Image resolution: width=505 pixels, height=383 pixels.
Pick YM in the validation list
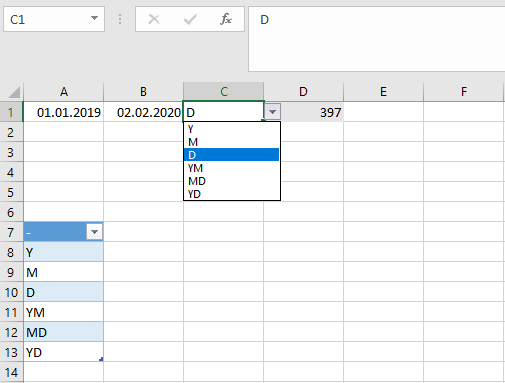pos(231,168)
